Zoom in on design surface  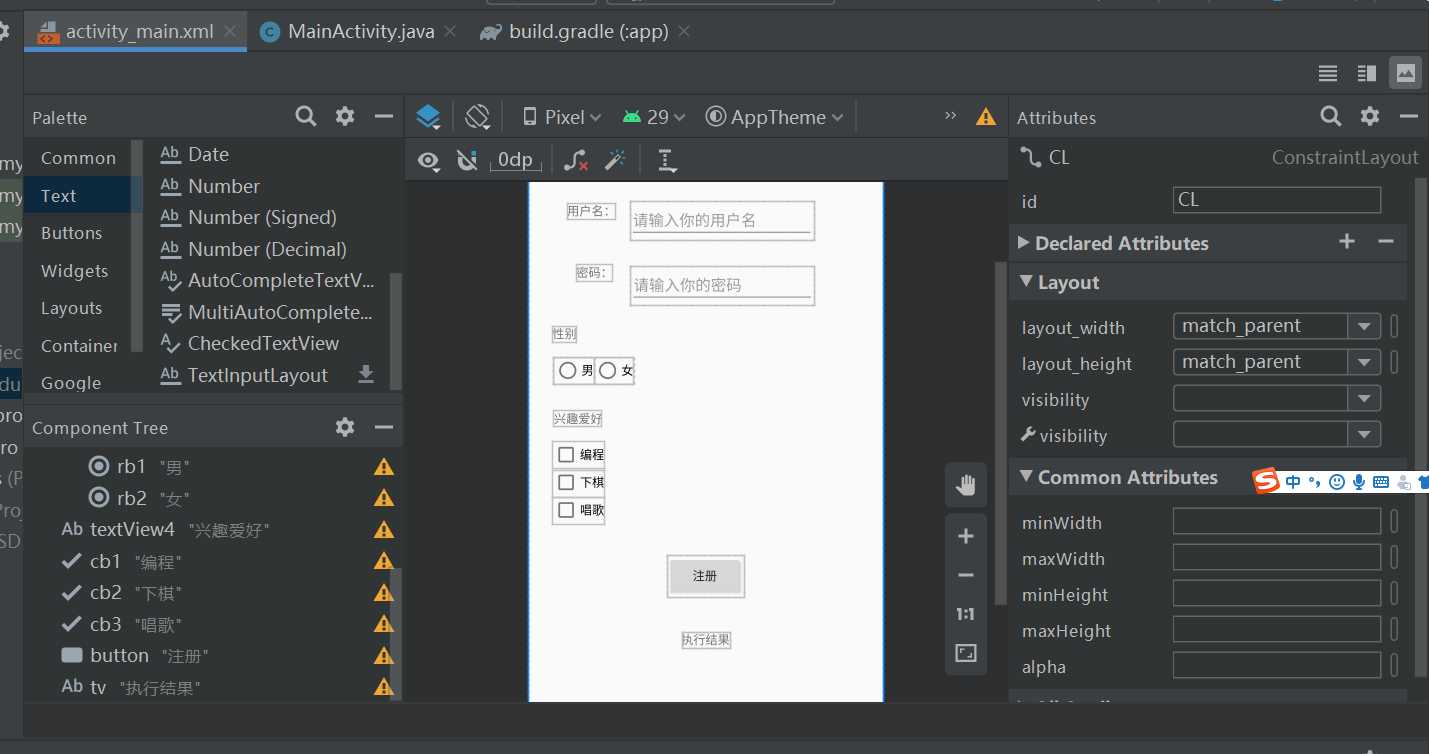pyautogui.click(x=966, y=537)
